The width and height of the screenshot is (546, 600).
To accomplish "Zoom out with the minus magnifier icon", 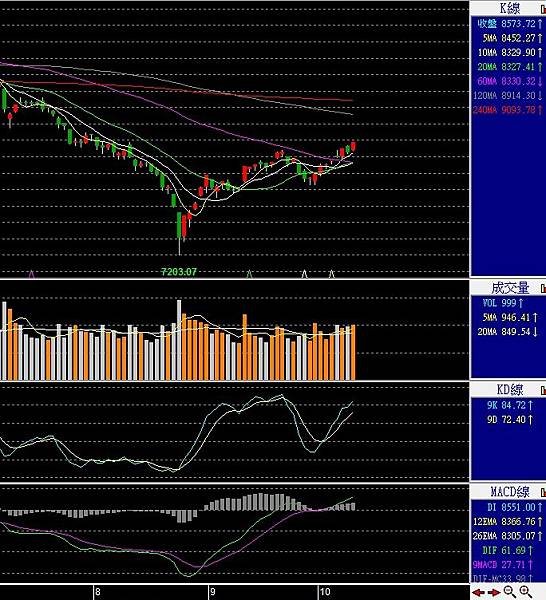I will [x=510, y=592].
